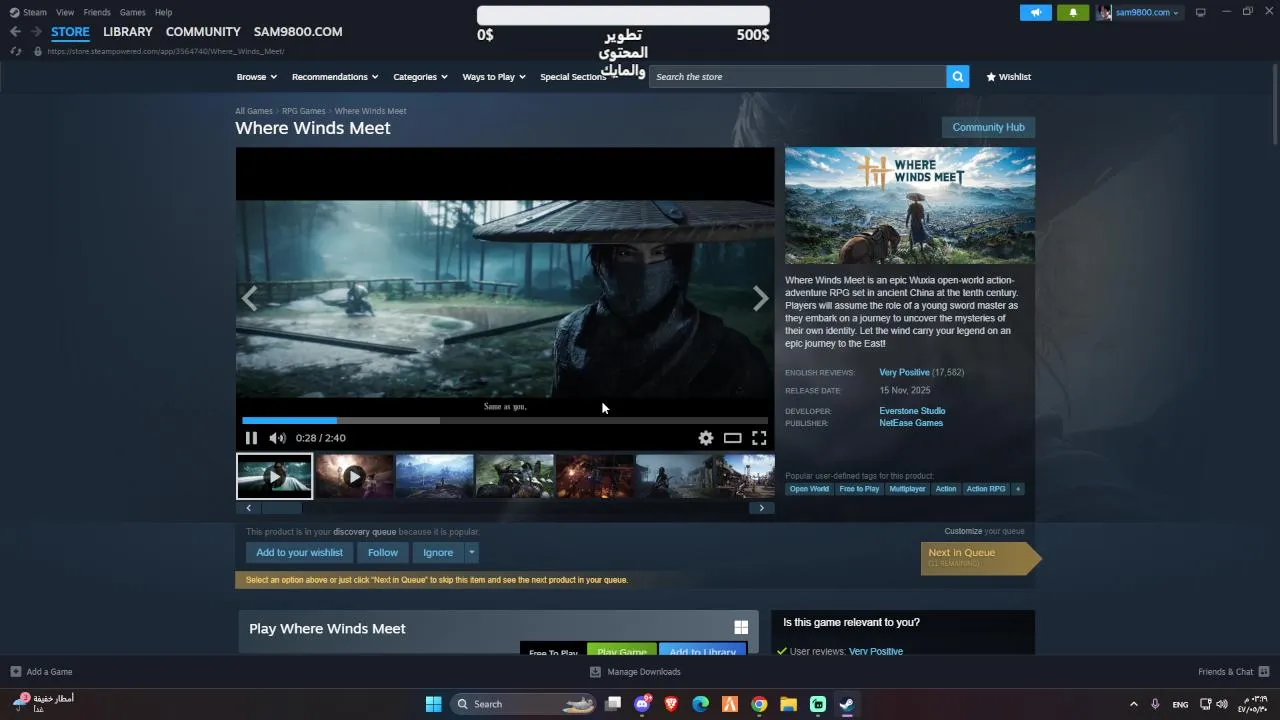Click the store search magnifier button

(958, 77)
